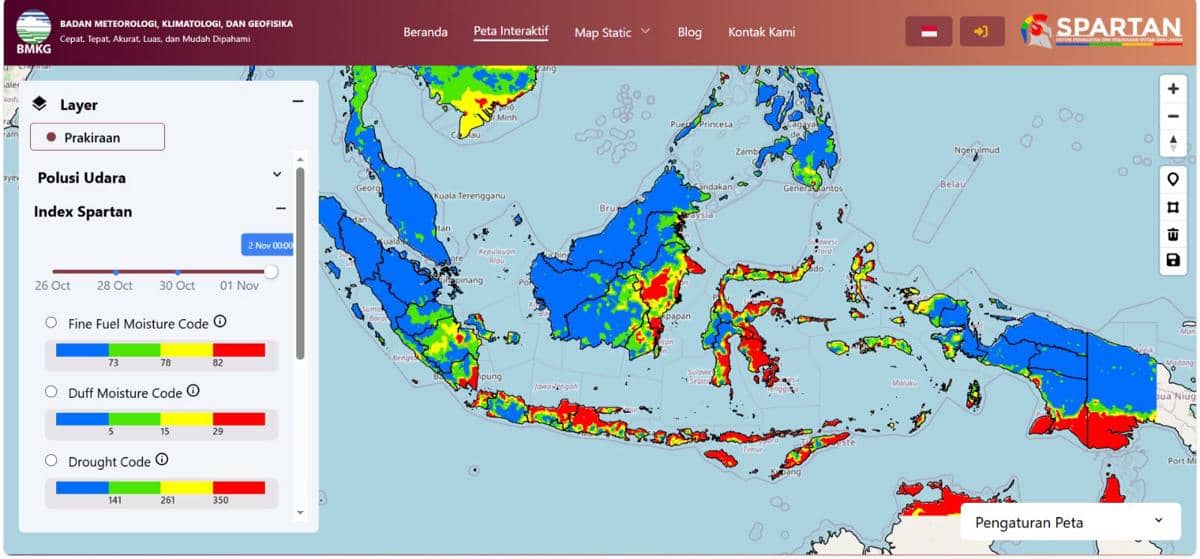Image resolution: width=1200 pixels, height=559 pixels.
Task: Click the SPARTAN logo
Action: [1102, 30]
